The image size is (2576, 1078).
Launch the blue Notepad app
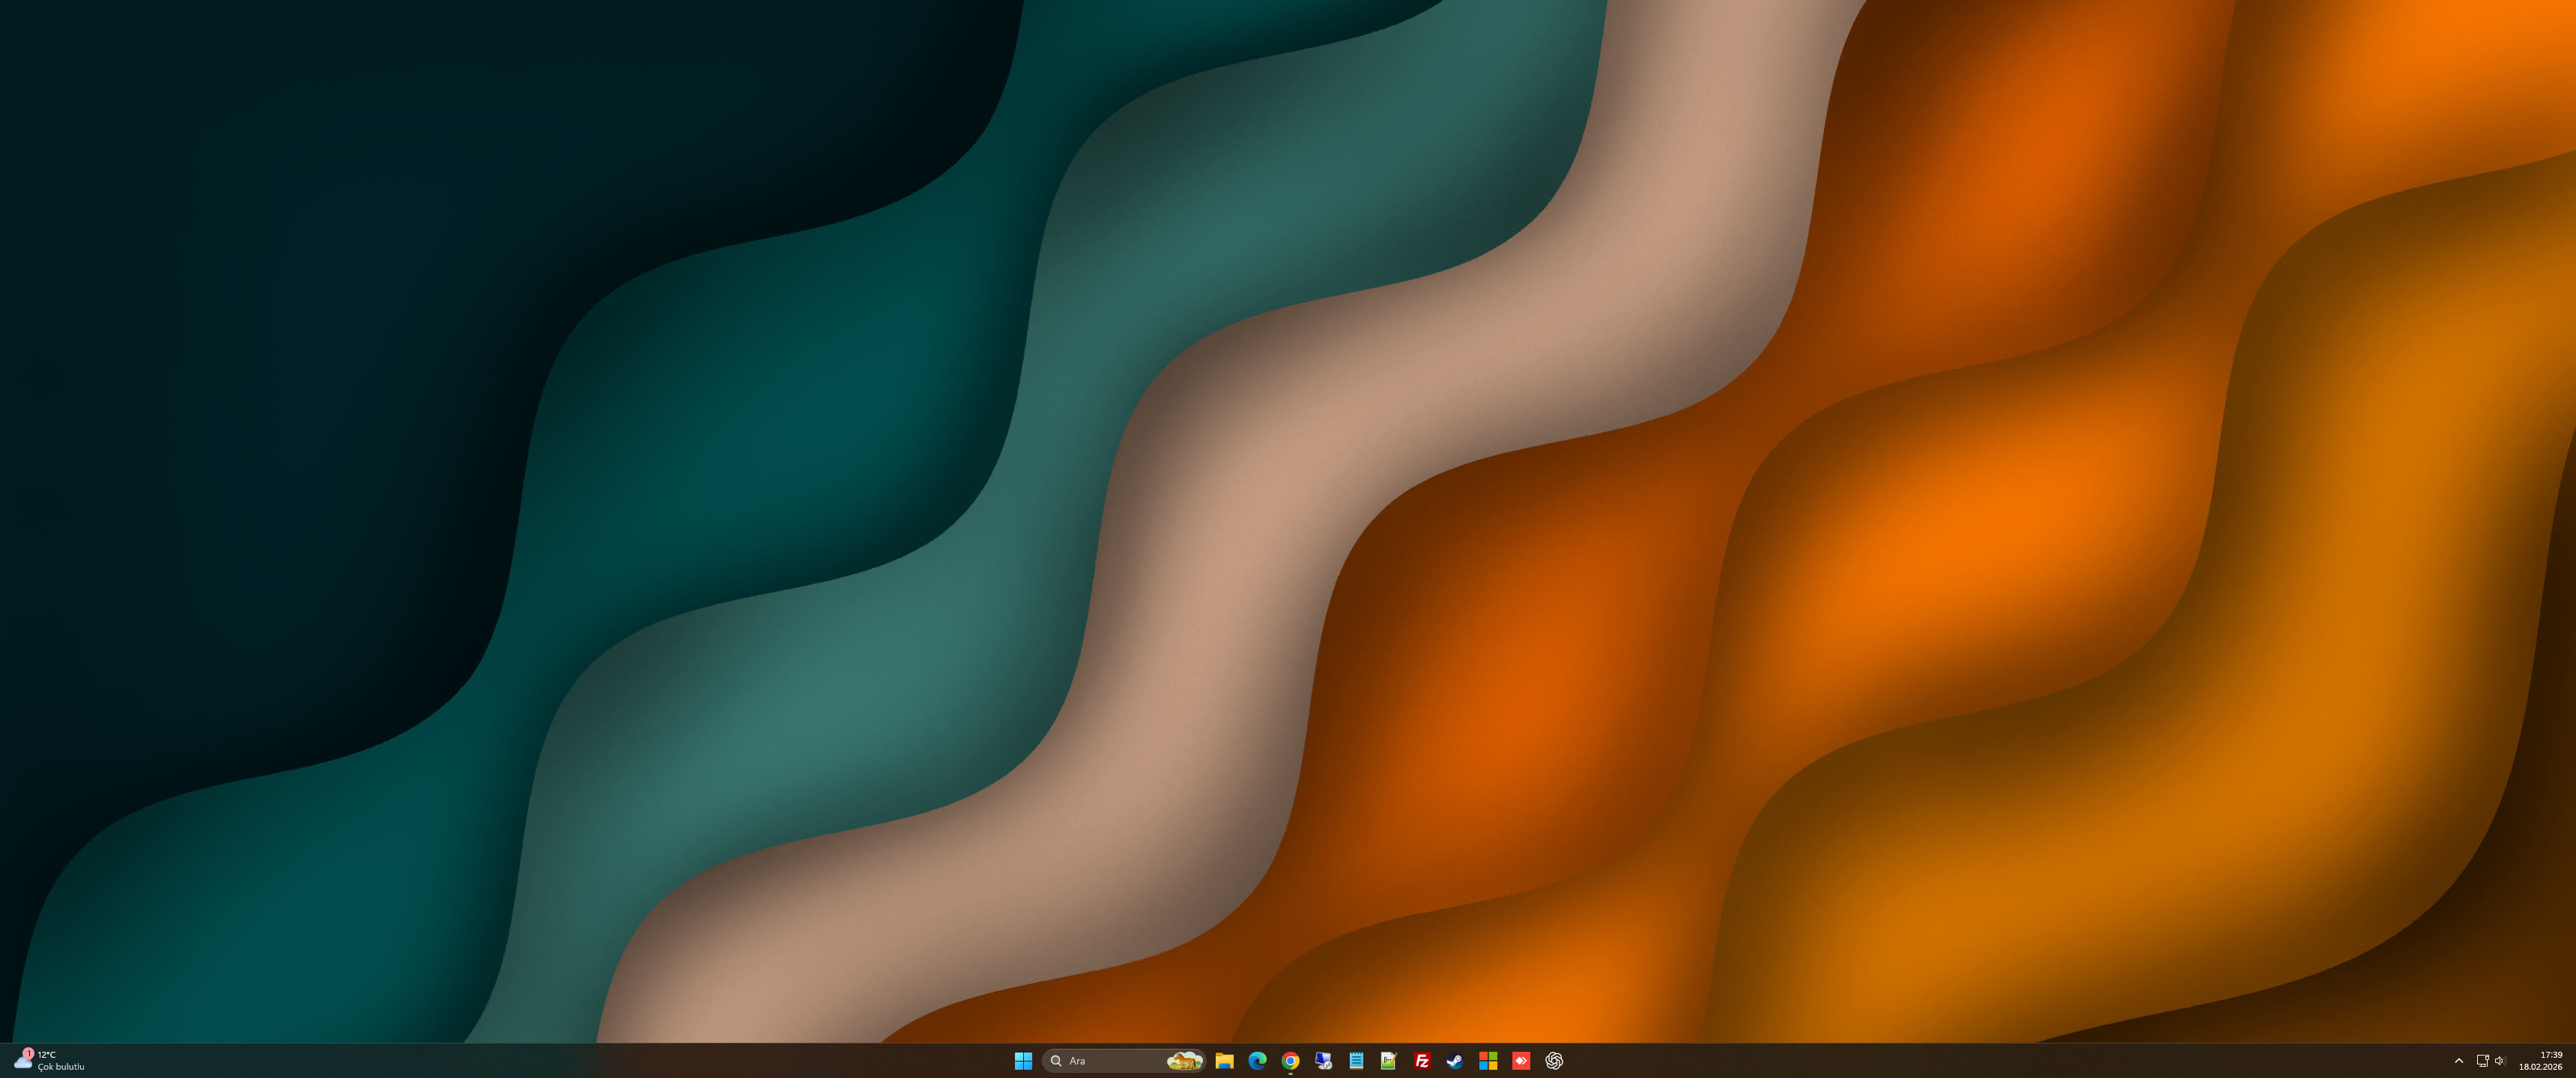coord(1356,1061)
